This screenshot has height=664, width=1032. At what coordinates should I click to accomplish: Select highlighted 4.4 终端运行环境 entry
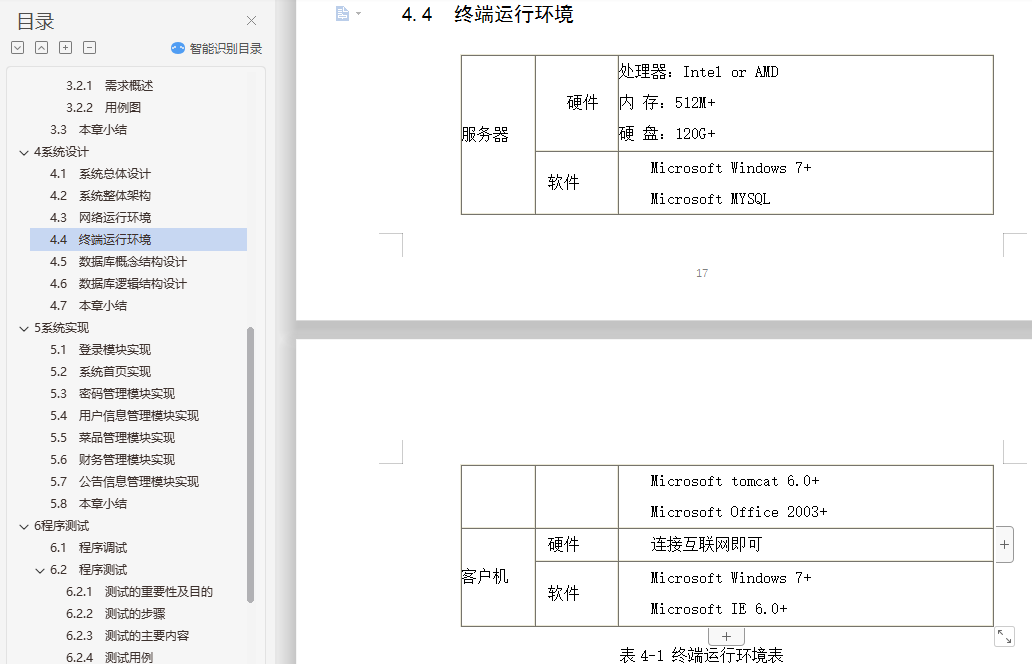click(138, 240)
